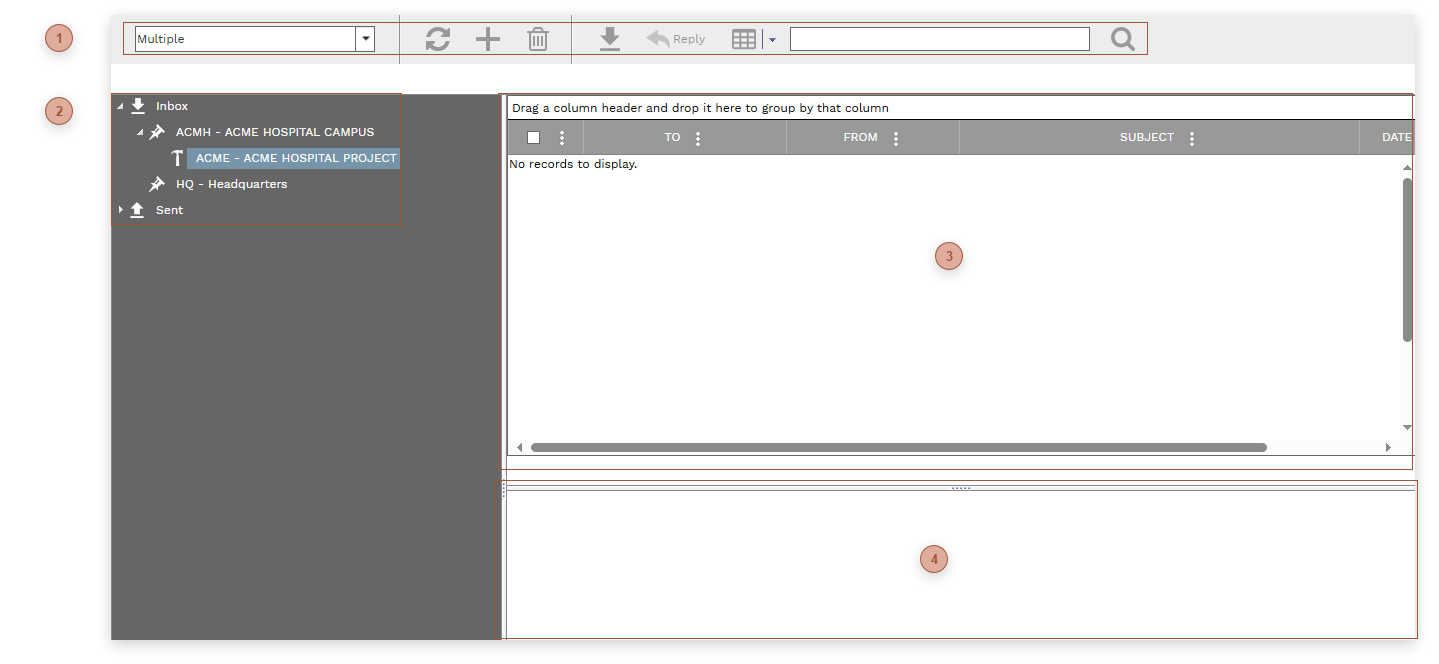This screenshot has width=1439, height=664.
Task: Click inside the search text field
Action: [x=939, y=39]
